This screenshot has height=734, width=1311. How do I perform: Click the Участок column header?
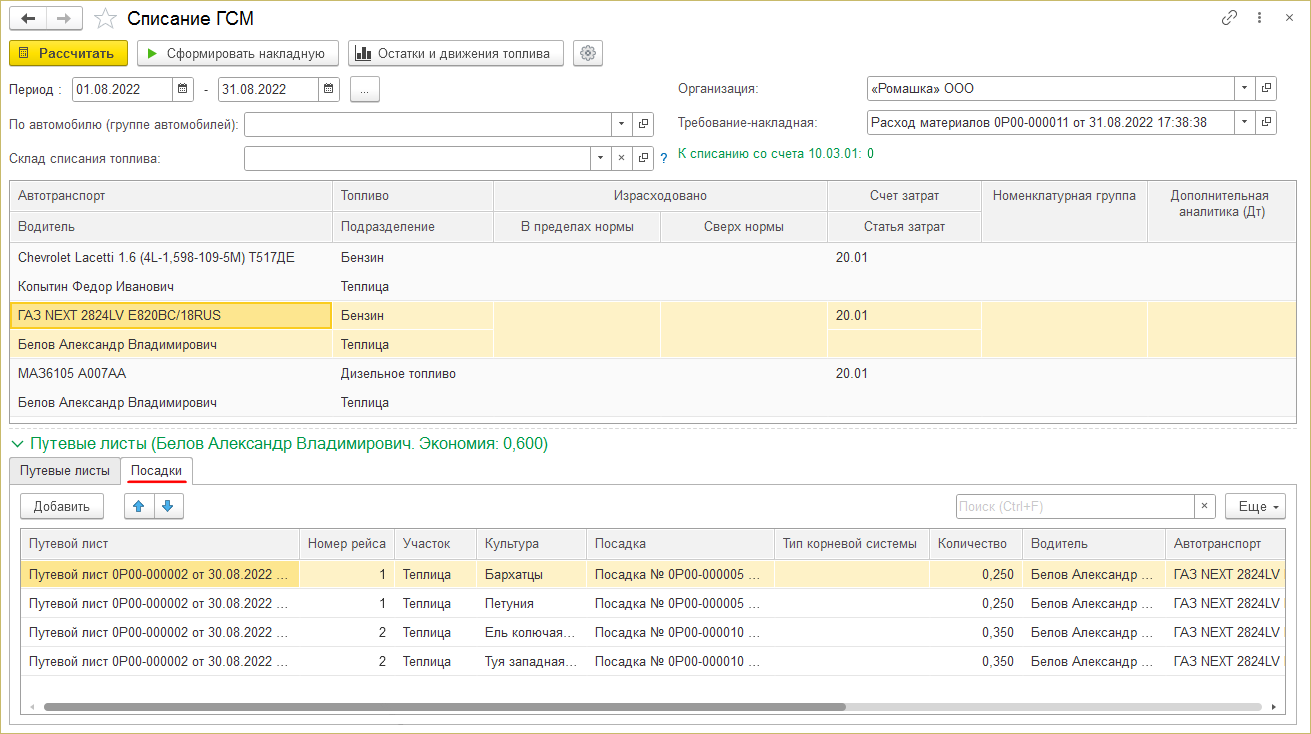click(x=435, y=544)
